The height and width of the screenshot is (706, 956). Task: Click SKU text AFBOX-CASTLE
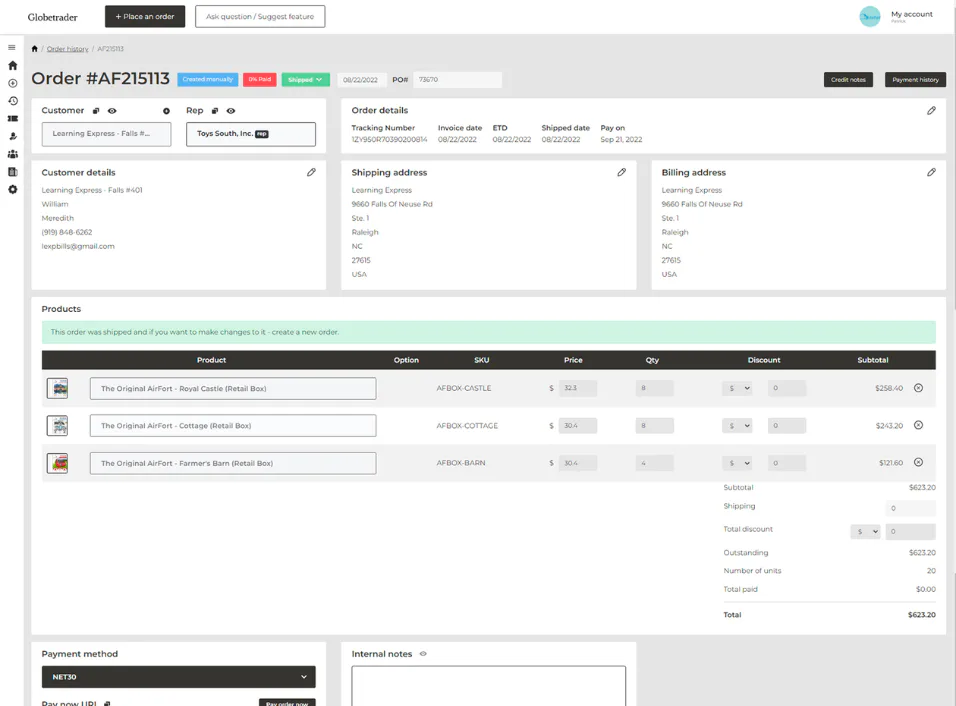pyautogui.click(x=463, y=388)
